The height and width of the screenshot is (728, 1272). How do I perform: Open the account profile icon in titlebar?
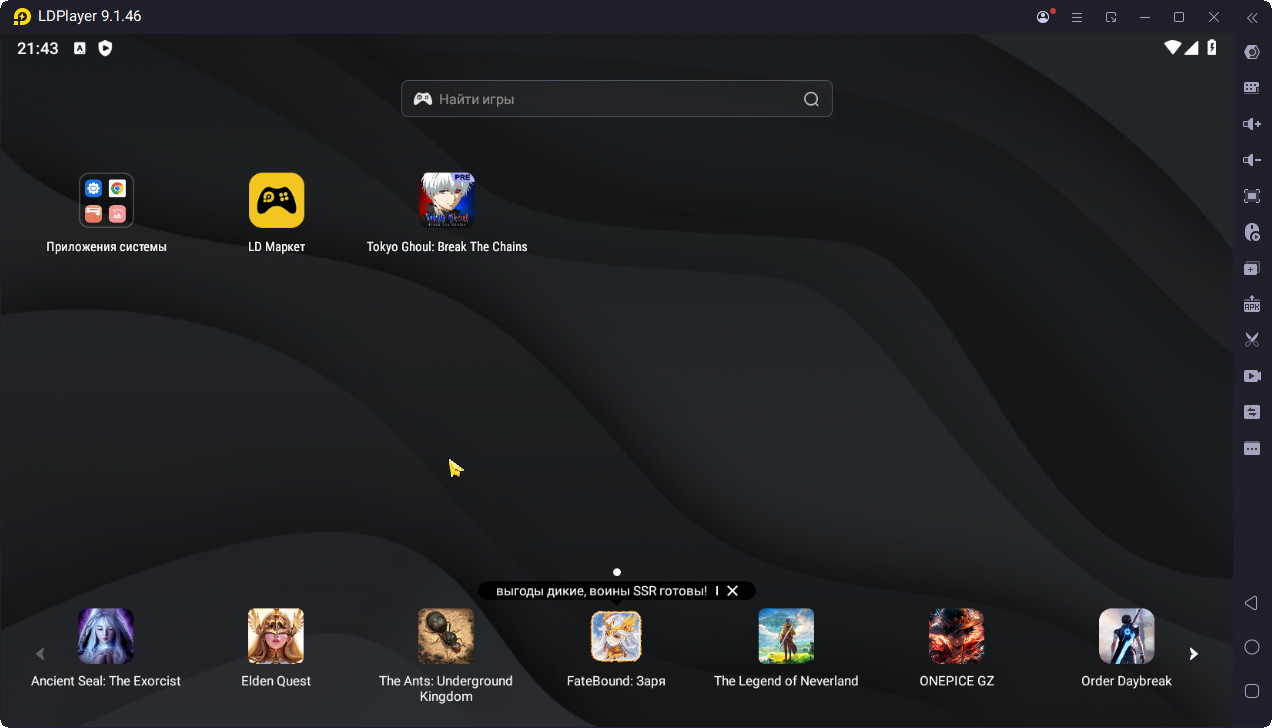point(1044,17)
